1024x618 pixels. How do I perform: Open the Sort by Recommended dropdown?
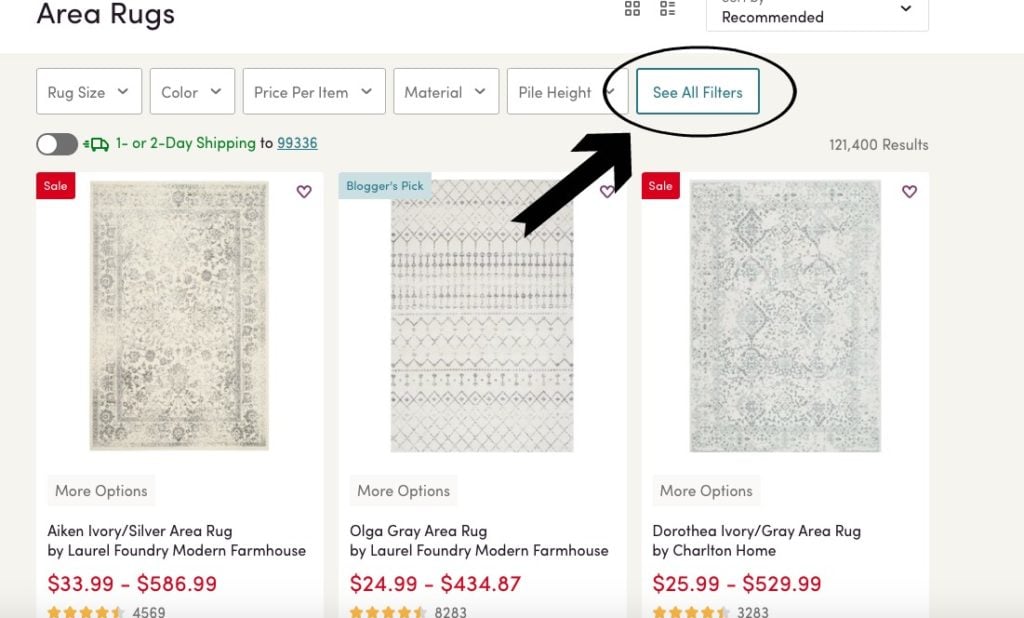click(x=816, y=13)
